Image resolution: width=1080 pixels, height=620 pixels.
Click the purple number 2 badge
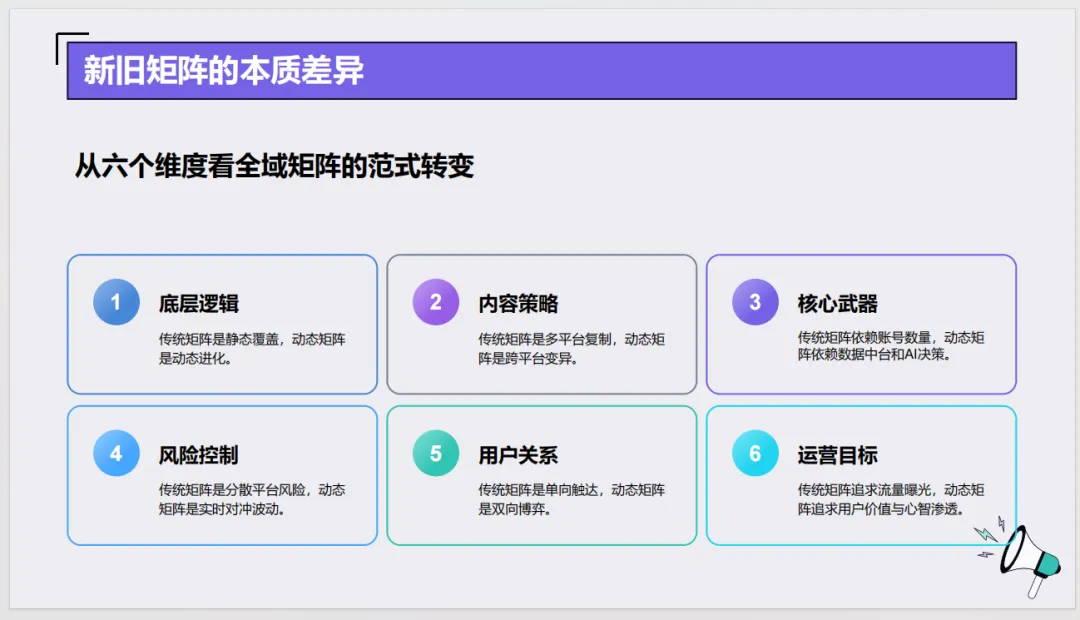click(436, 302)
